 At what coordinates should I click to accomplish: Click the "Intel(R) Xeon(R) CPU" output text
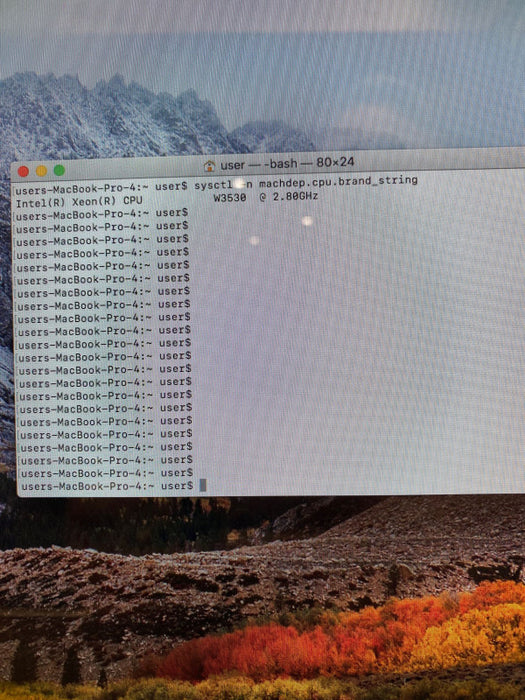click(x=79, y=201)
